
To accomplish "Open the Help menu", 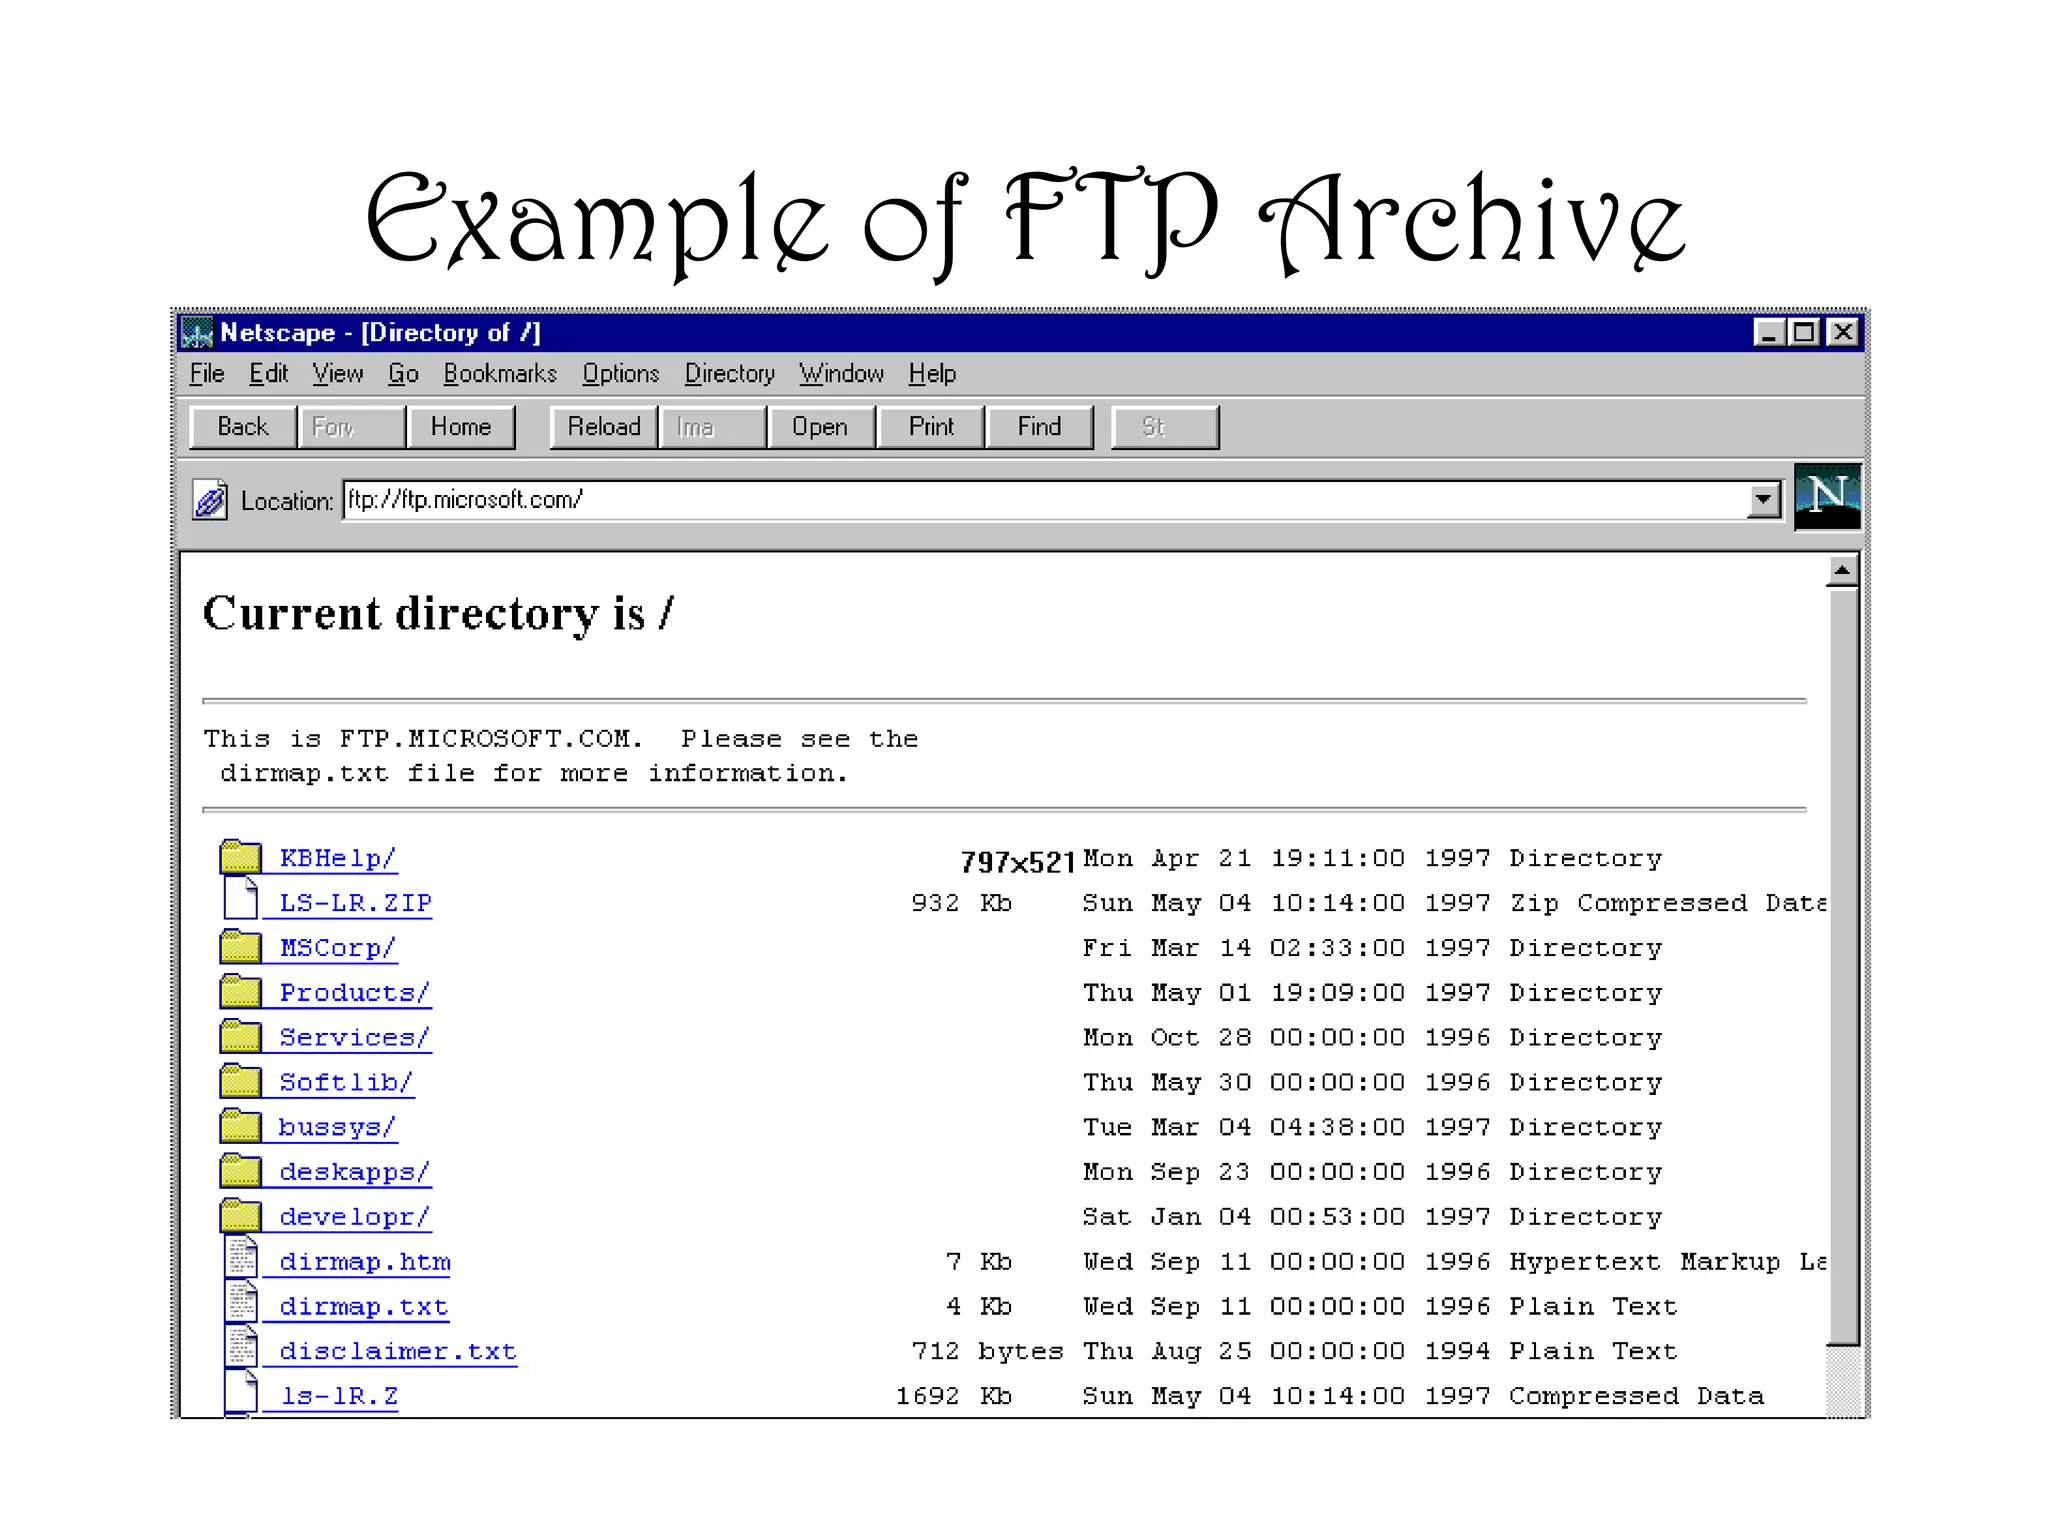I will click(932, 373).
